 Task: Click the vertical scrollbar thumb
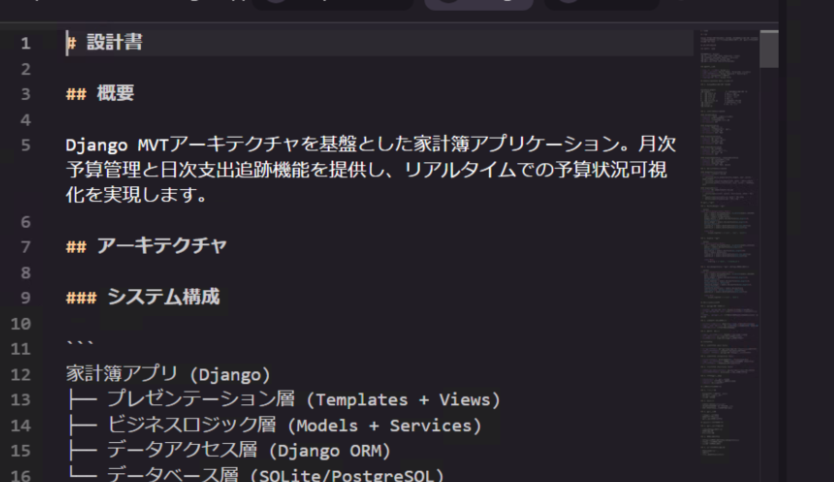769,49
